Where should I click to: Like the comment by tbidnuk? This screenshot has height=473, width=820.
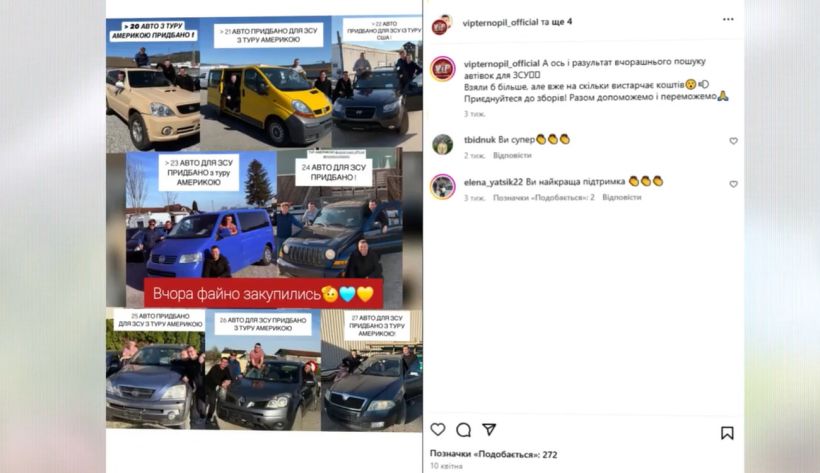click(x=733, y=141)
